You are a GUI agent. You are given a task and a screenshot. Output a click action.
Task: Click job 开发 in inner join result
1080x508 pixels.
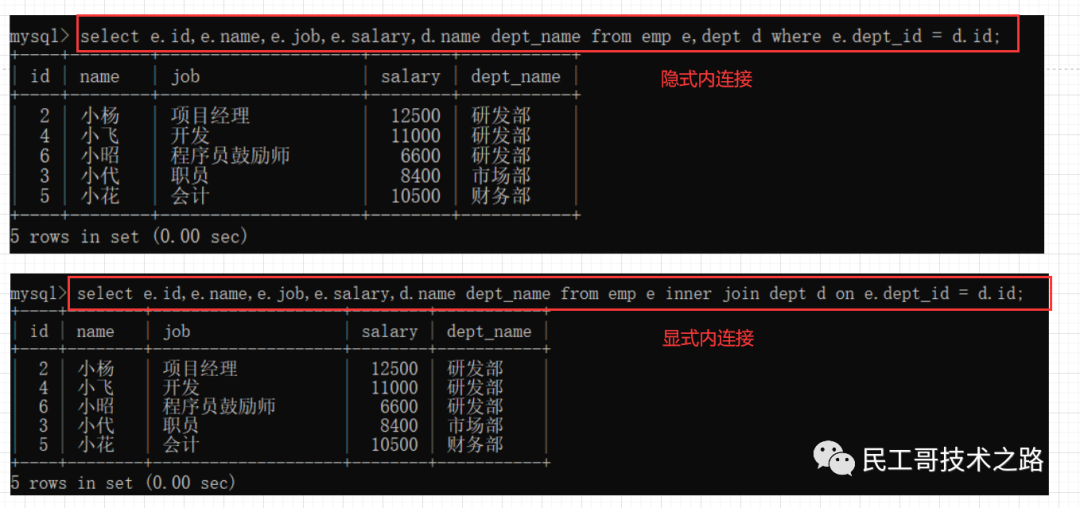pos(182,388)
